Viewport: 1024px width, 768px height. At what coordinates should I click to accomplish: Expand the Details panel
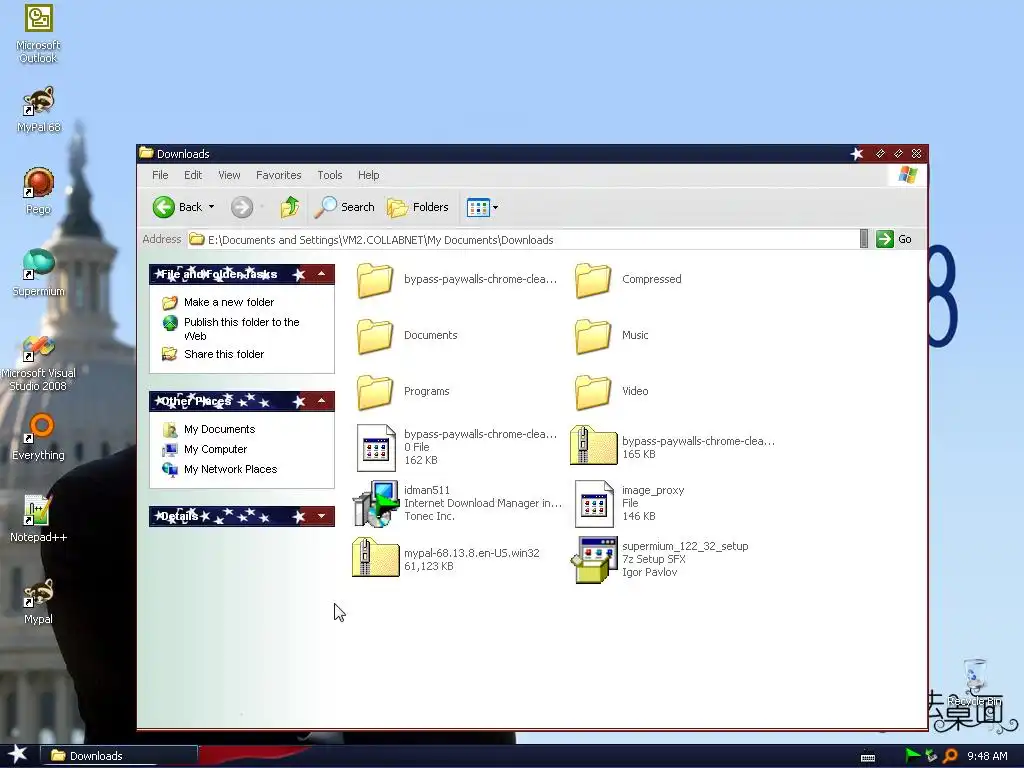321,516
